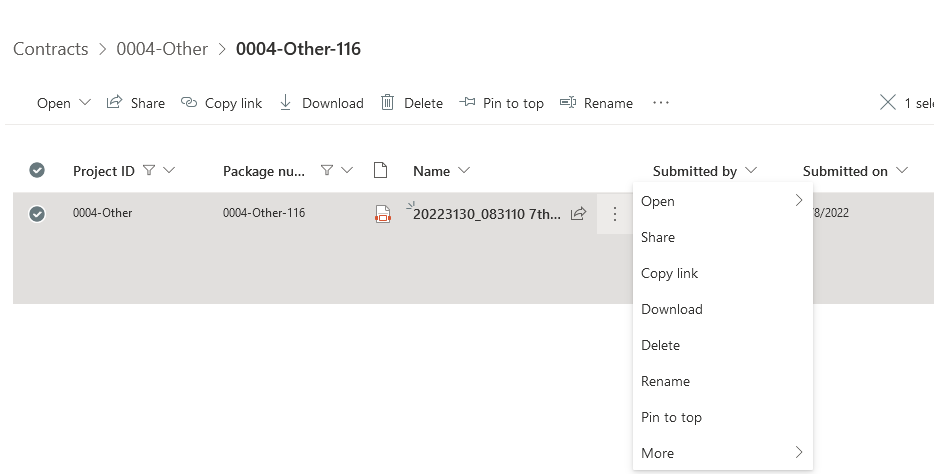Click the 0004-Other-116 package number cell
This screenshot has height=474, width=934.
(264, 213)
